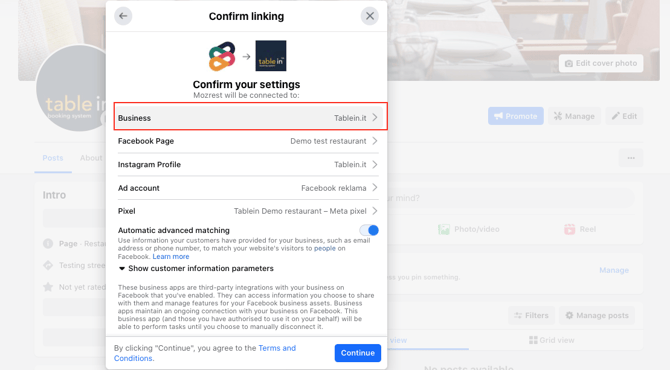The height and width of the screenshot is (370, 670).
Task: Click the Tablein dark logo thumbnail
Action: (271, 56)
